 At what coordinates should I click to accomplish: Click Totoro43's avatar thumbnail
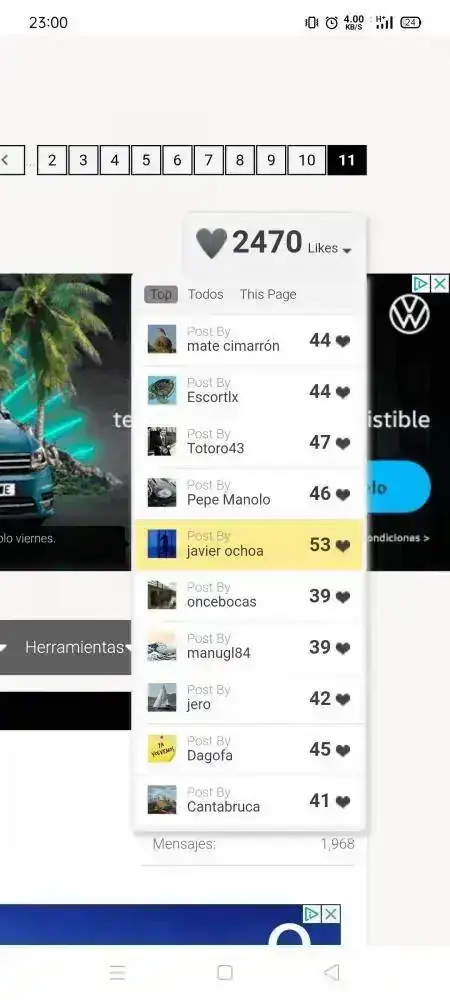tap(162, 441)
